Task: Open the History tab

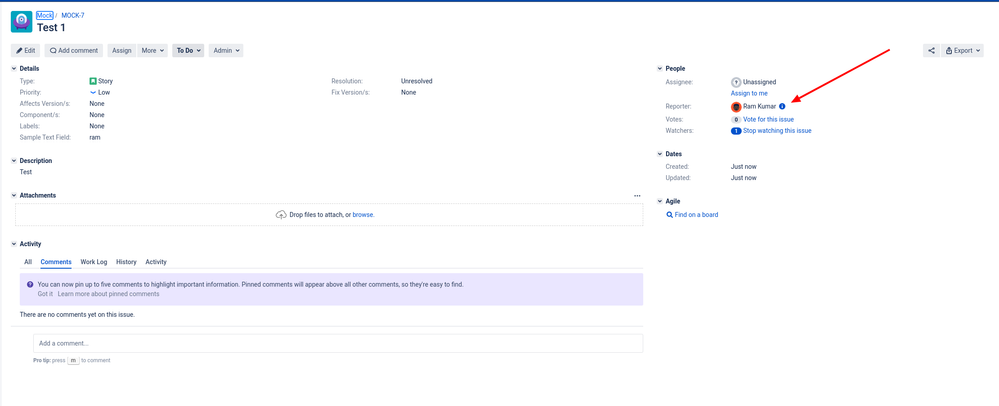Action: click(126, 262)
